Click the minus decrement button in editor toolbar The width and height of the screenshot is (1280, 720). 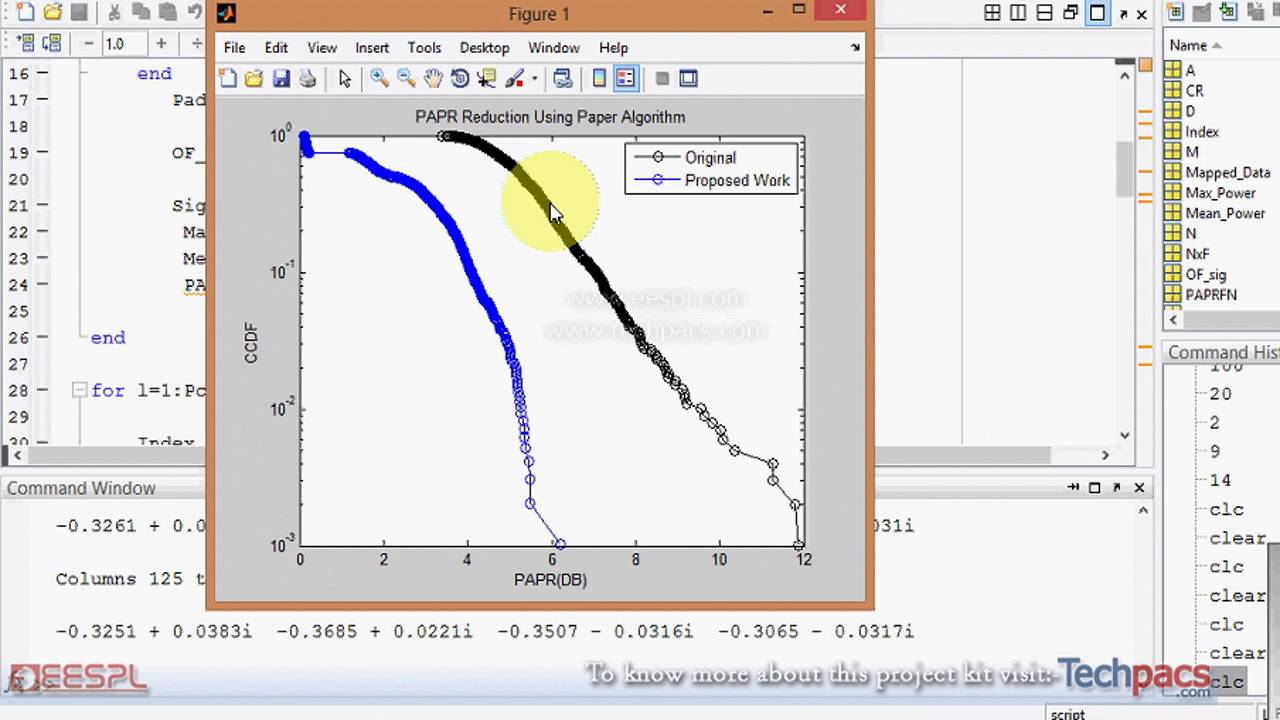[89, 43]
